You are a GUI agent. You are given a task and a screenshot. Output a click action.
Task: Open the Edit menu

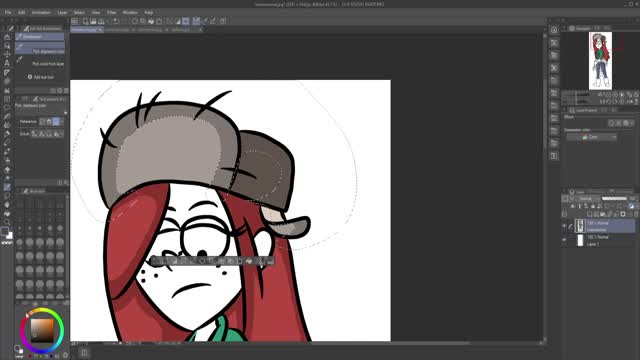(x=21, y=13)
